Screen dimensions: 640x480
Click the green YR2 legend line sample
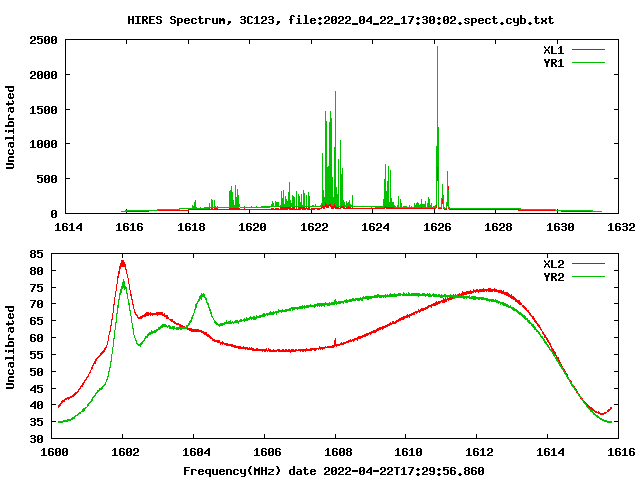(588, 277)
